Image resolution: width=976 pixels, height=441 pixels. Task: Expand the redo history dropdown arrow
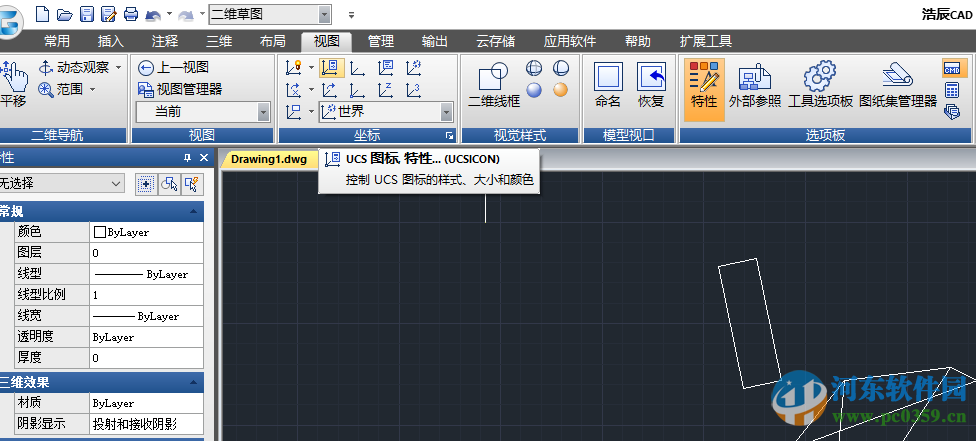[203, 14]
